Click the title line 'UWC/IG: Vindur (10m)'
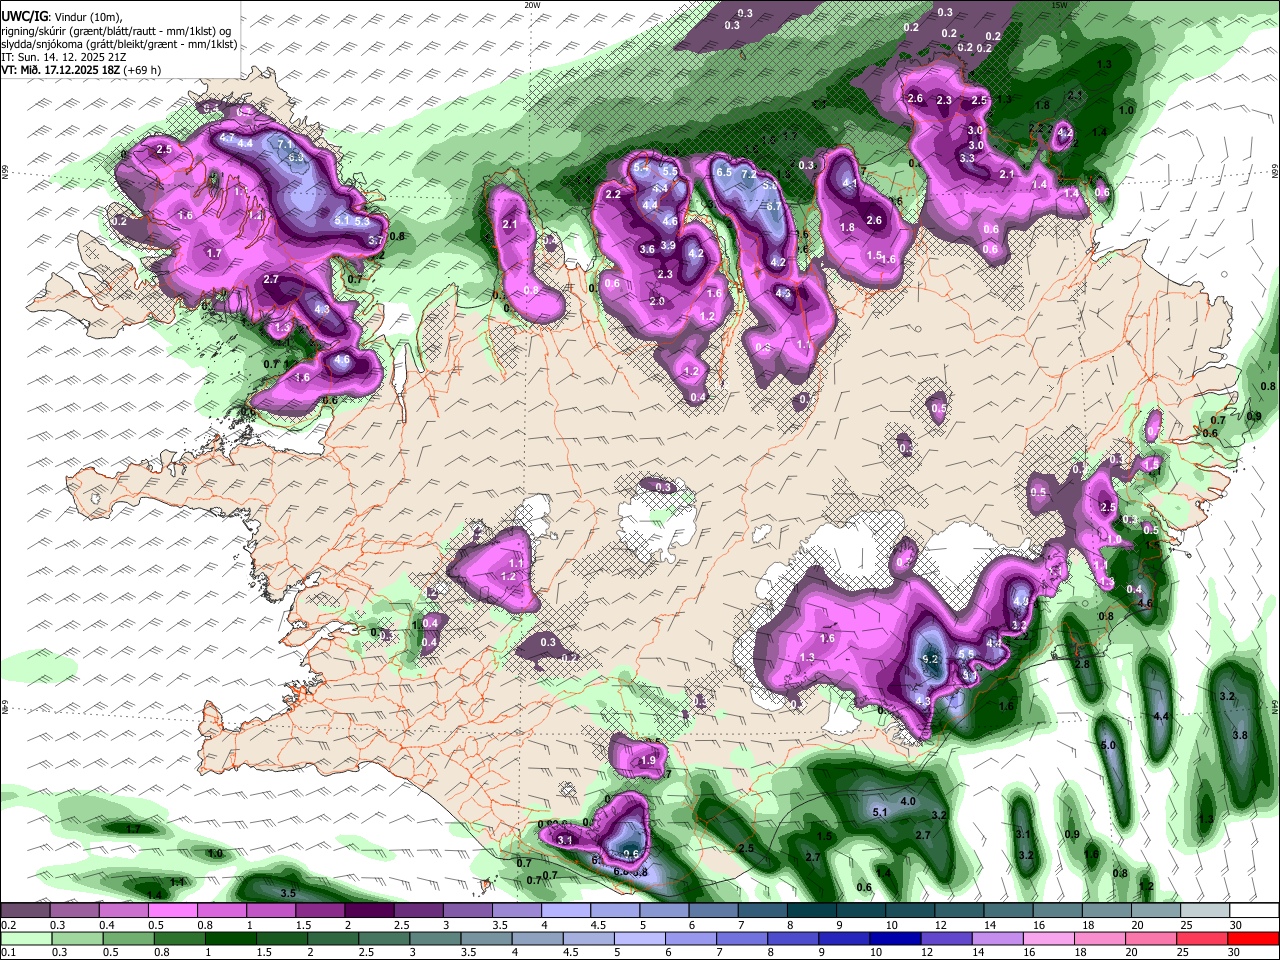This screenshot has height=960, width=1280. coord(61,17)
